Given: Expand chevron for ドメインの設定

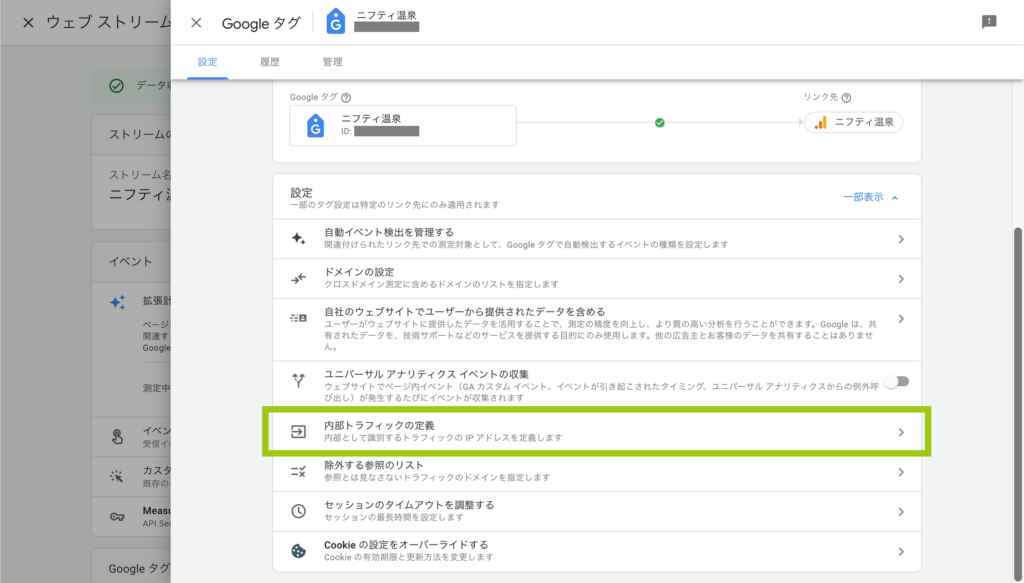Looking at the screenshot, I should (901, 279).
